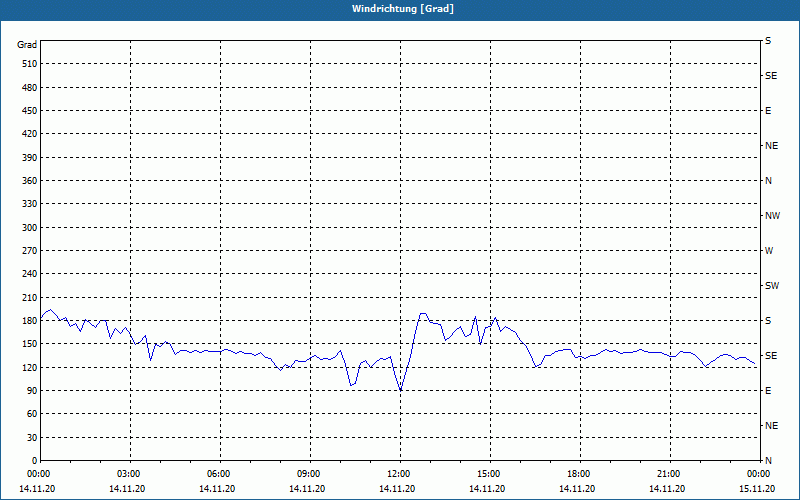Click the 360 y-axis label
800x500 pixels.
tap(30, 181)
